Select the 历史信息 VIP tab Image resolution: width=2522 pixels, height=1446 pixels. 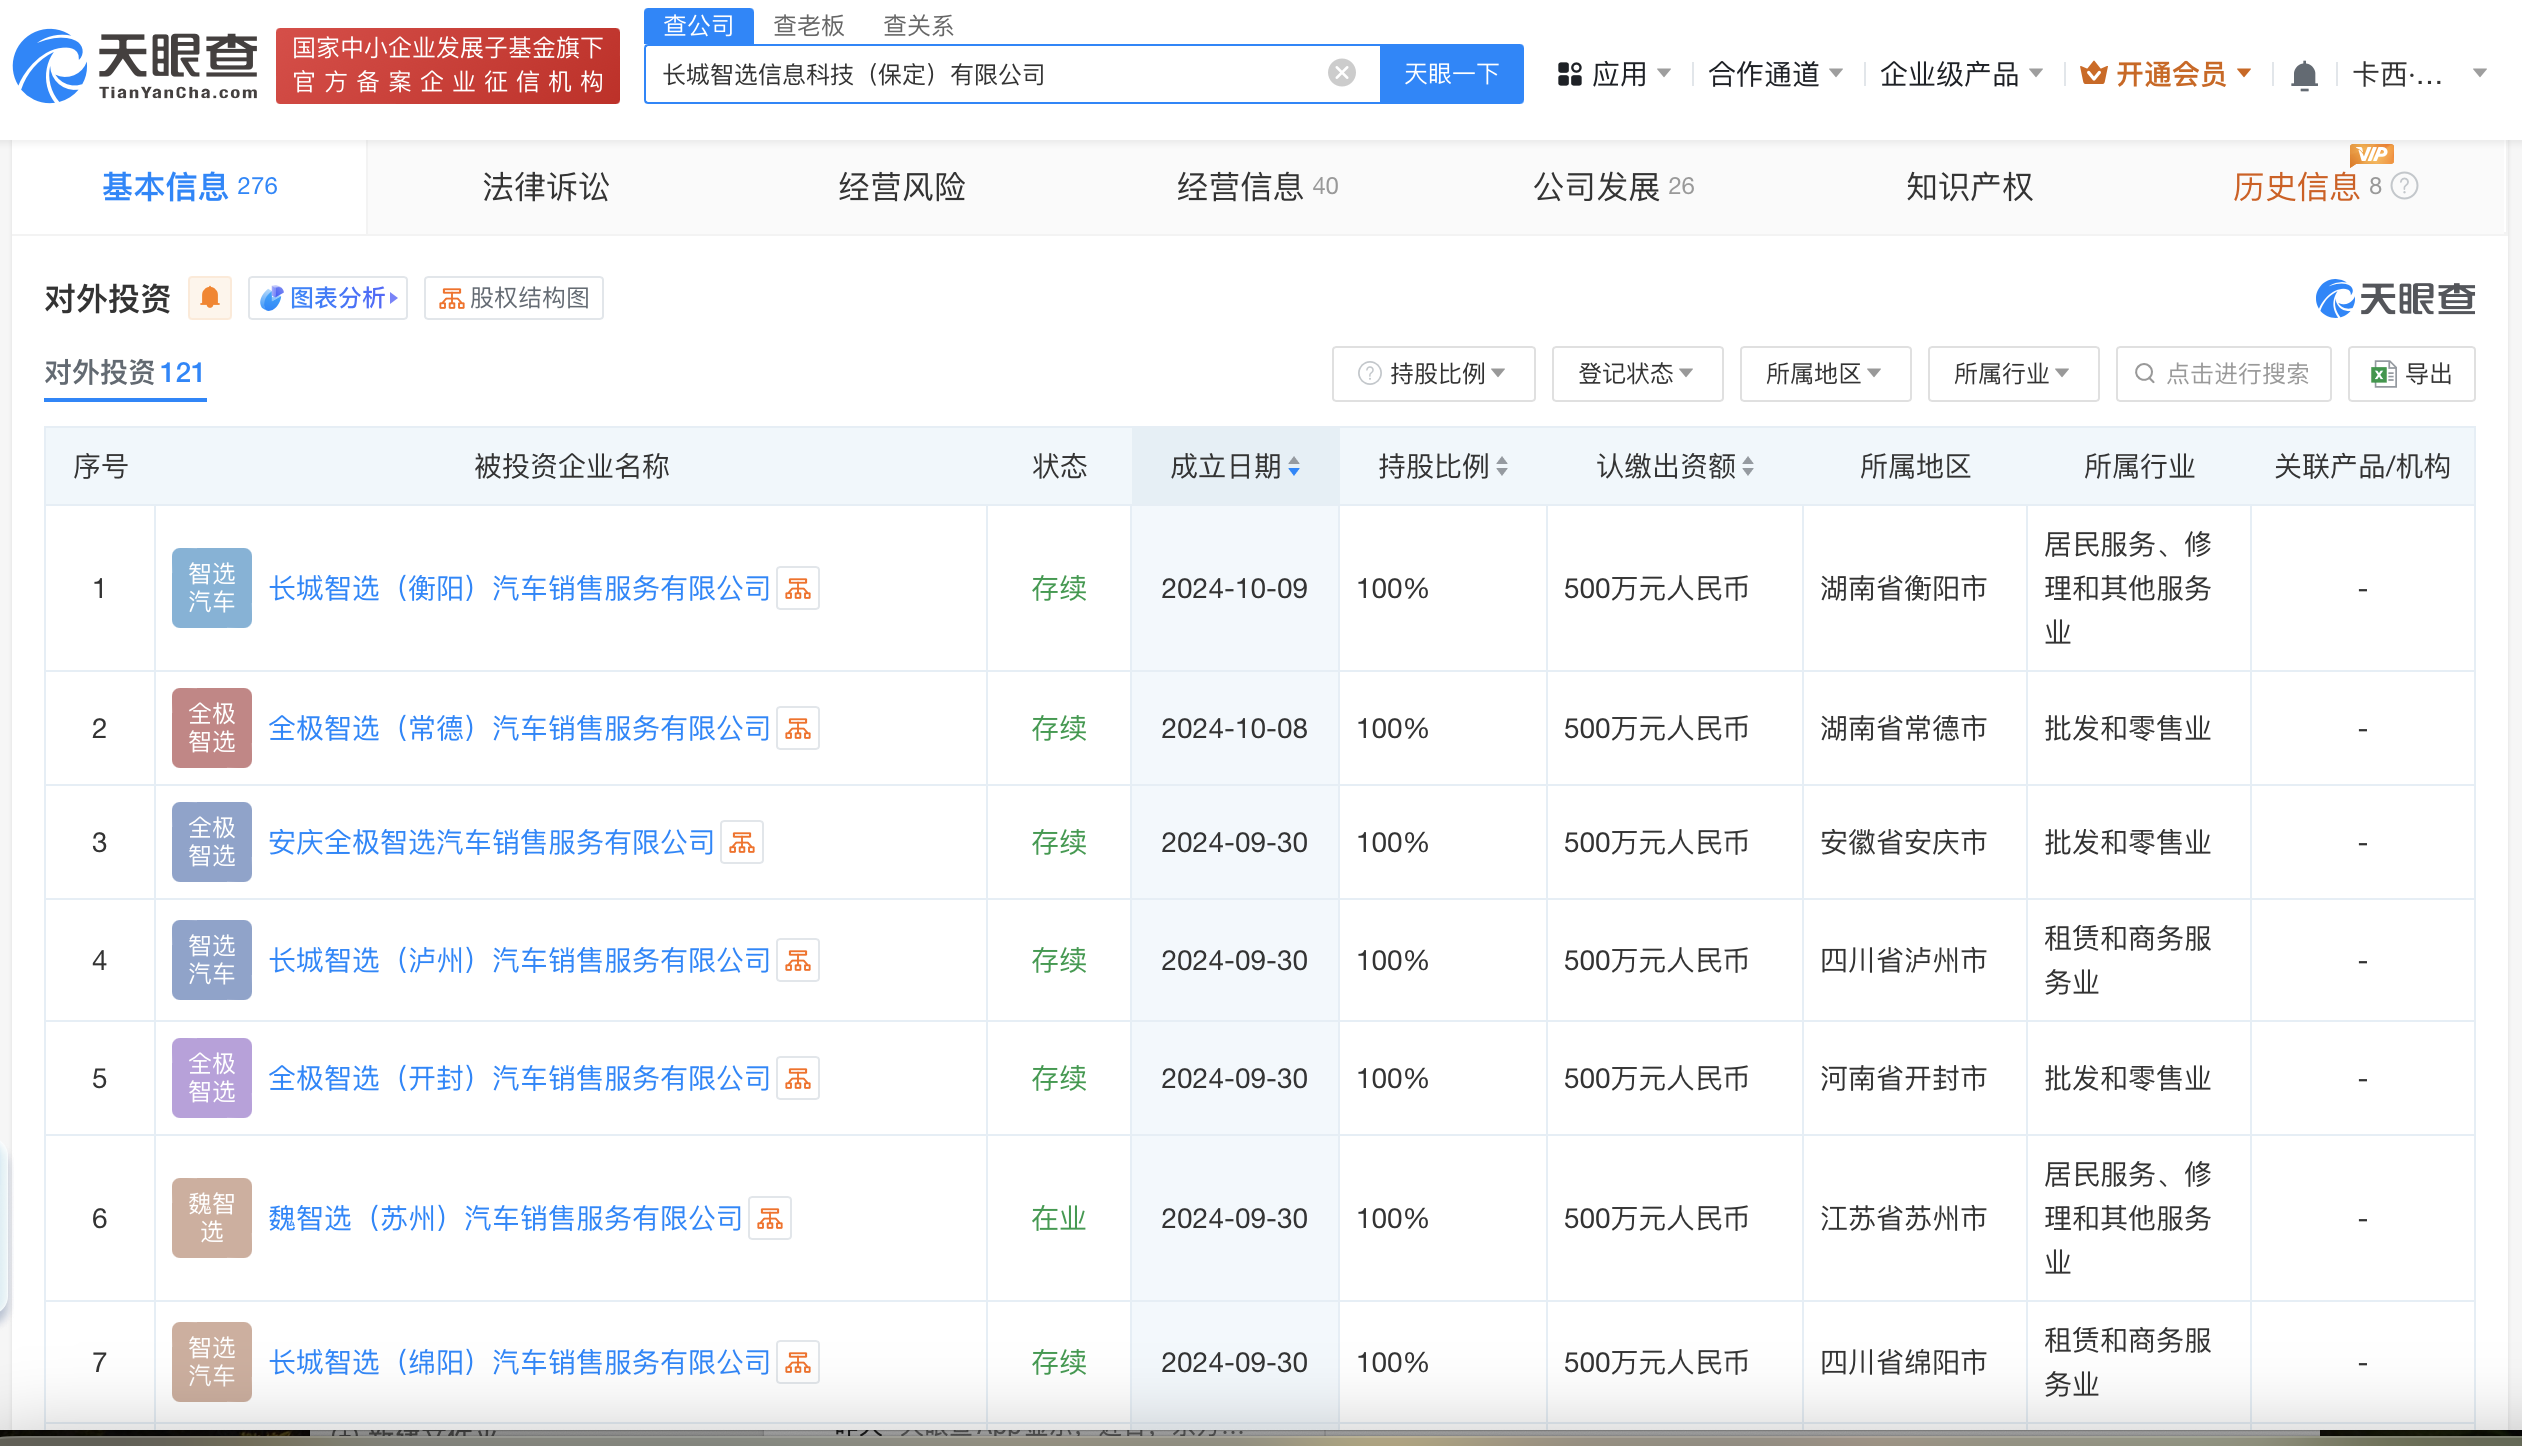pyautogui.click(x=2325, y=187)
